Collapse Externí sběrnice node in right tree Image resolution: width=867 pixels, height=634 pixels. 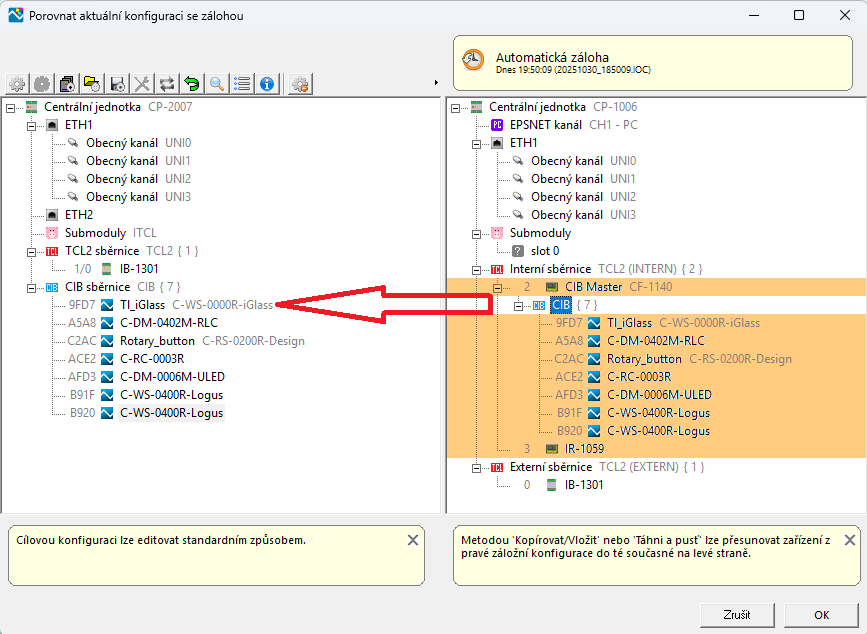click(476, 467)
